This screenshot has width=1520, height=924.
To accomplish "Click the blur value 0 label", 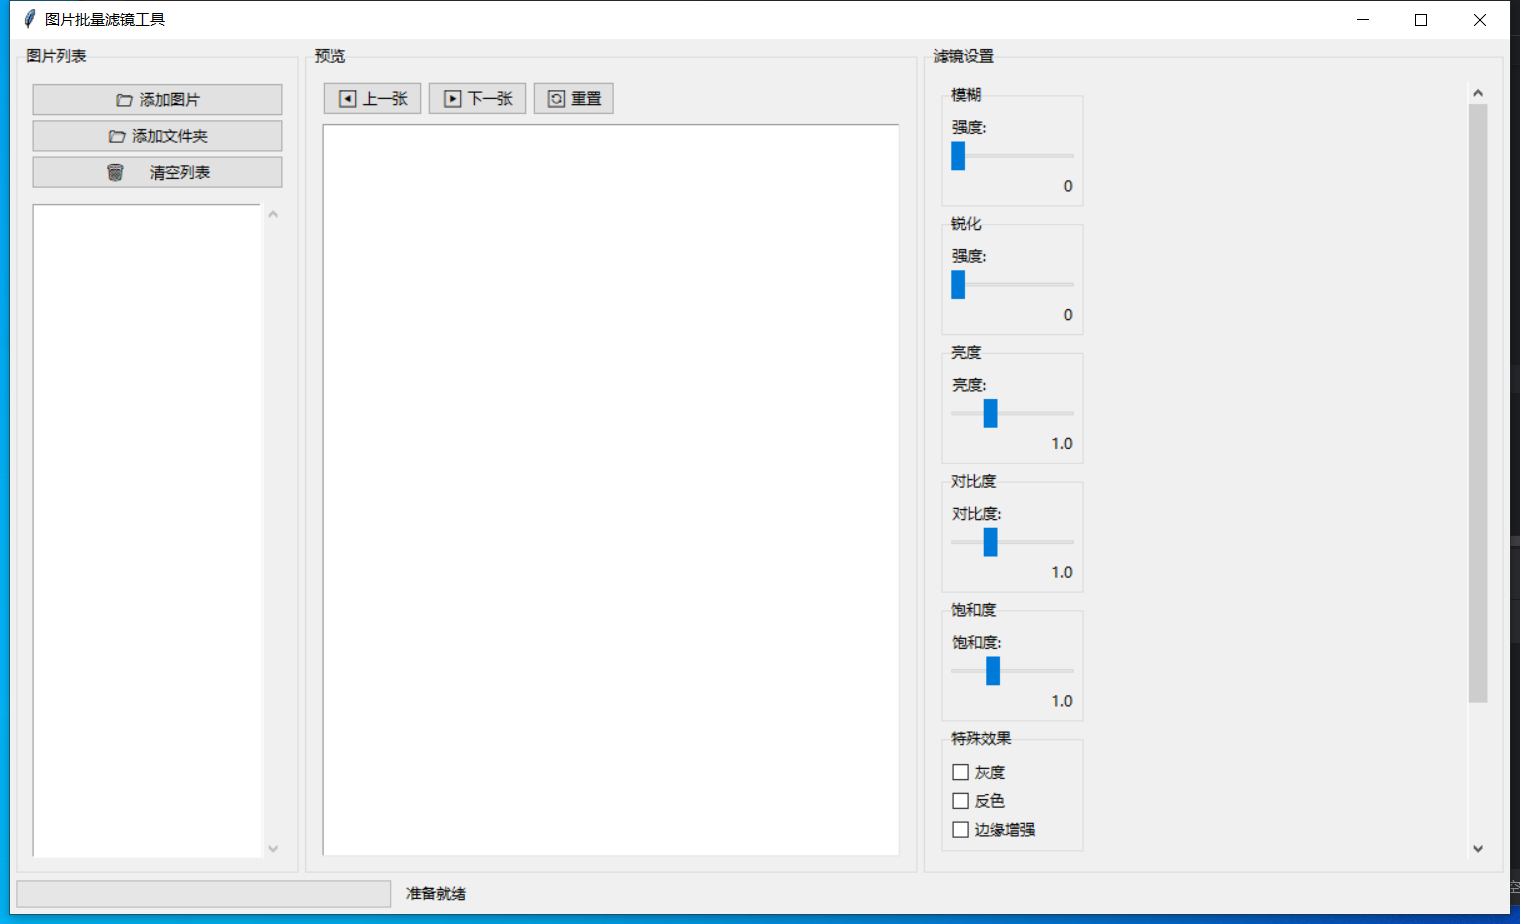I will click(1068, 186).
